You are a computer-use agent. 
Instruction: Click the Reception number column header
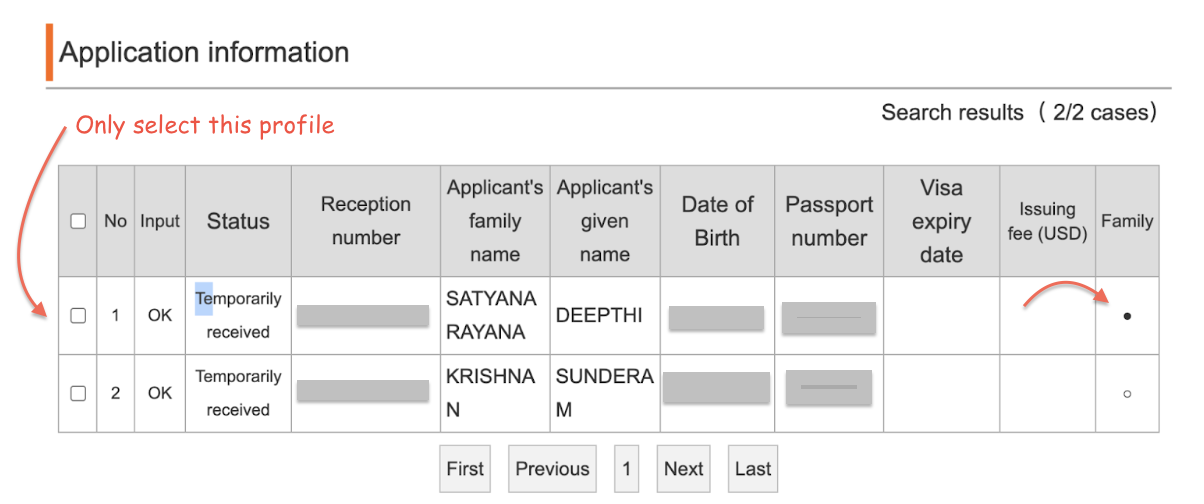(366, 221)
